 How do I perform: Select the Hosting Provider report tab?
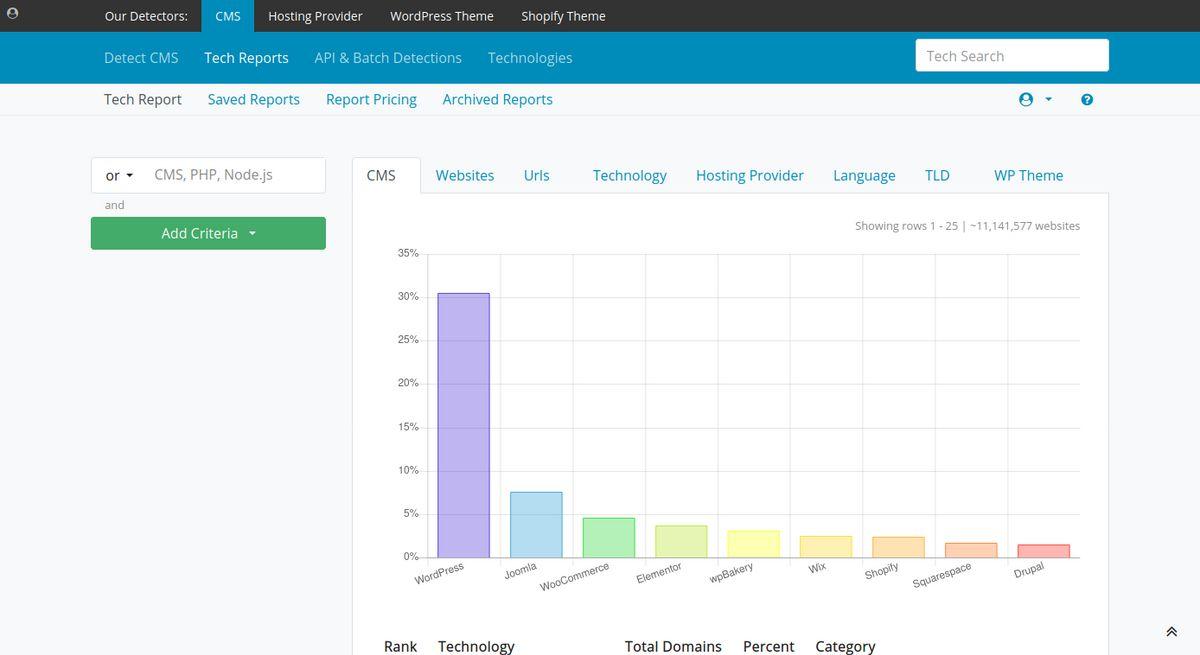(750, 175)
